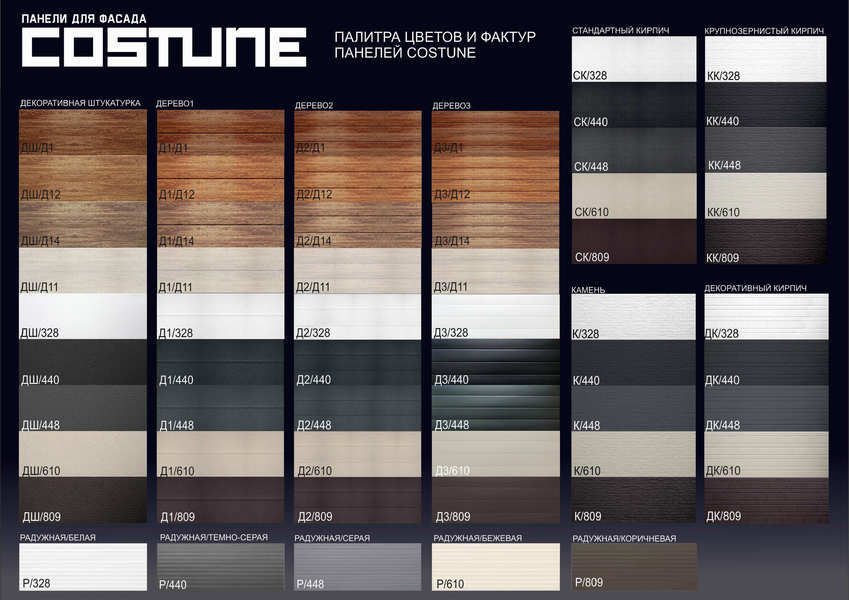The height and width of the screenshot is (600, 849).
Task: Click the Д2/Д1 wood swatch
Action: click(358, 133)
